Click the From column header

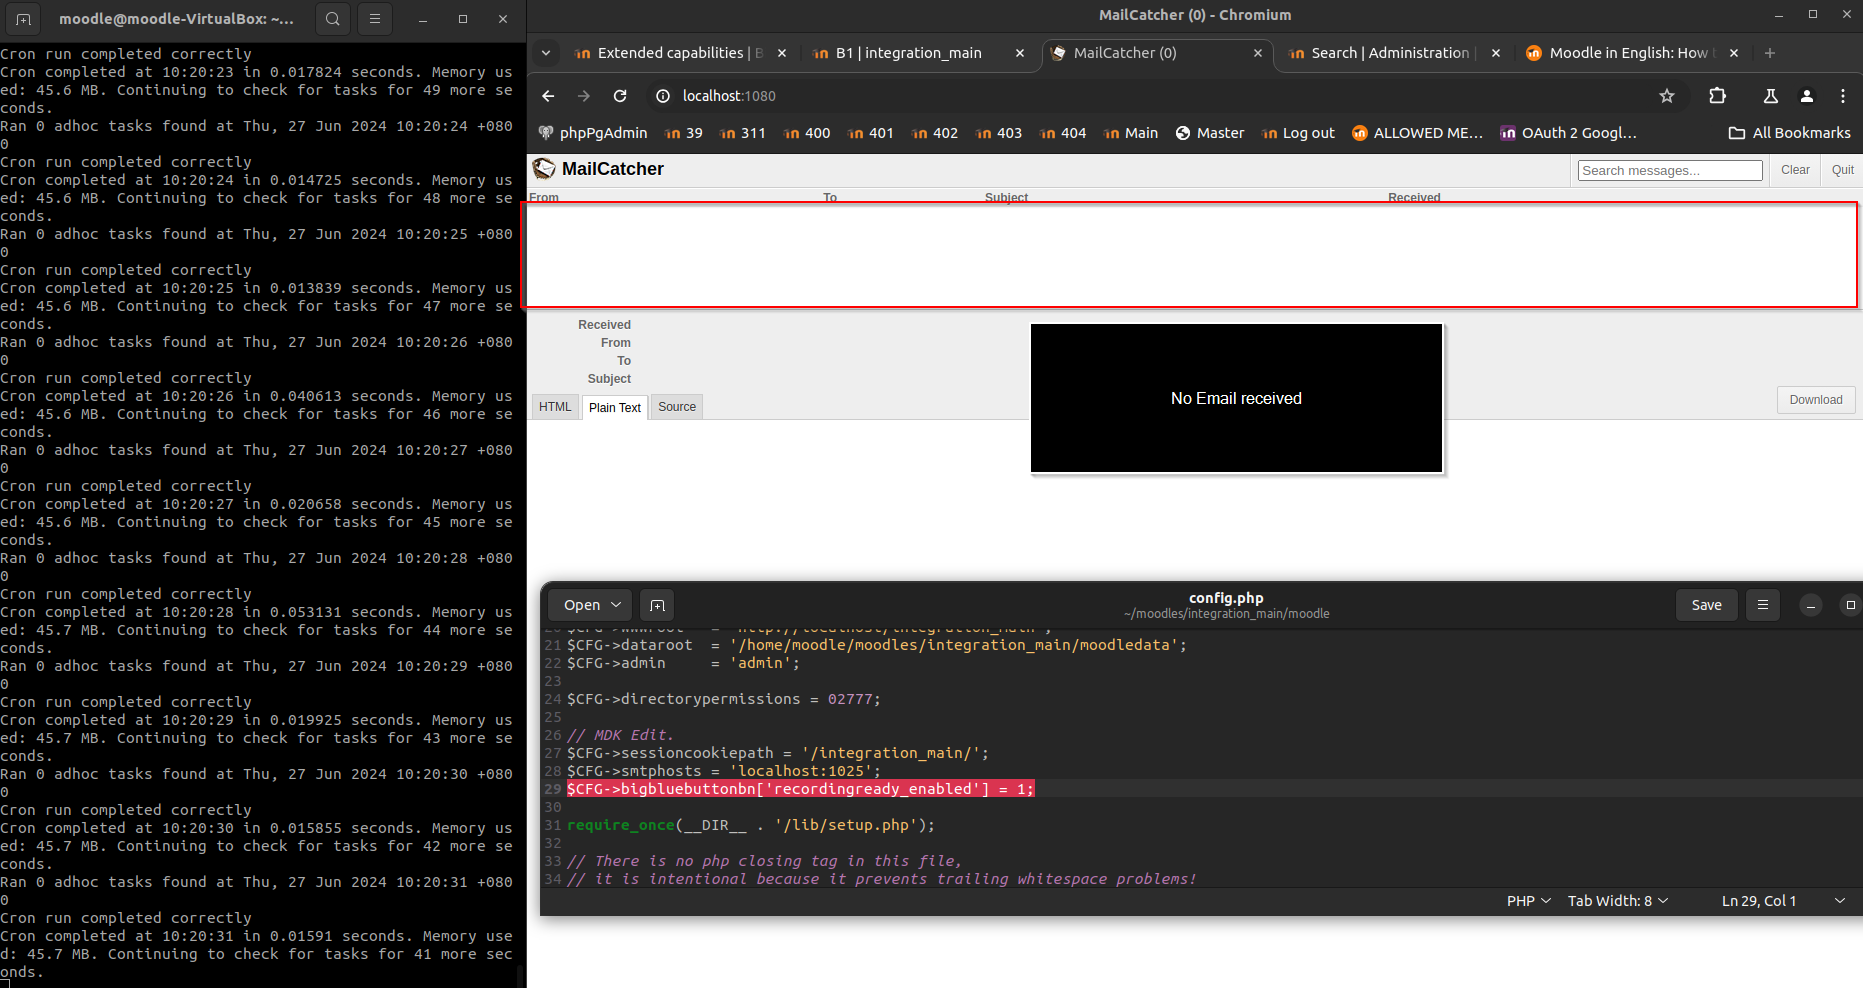[x=544, y=197]
